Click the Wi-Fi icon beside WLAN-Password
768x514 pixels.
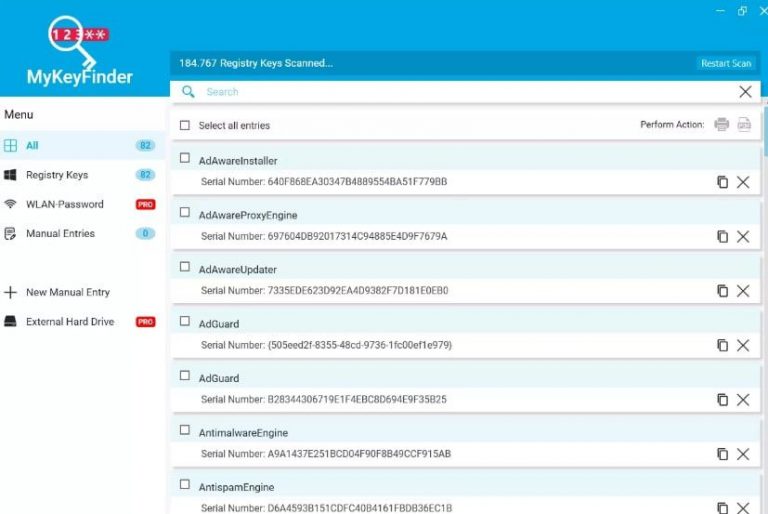10,204
